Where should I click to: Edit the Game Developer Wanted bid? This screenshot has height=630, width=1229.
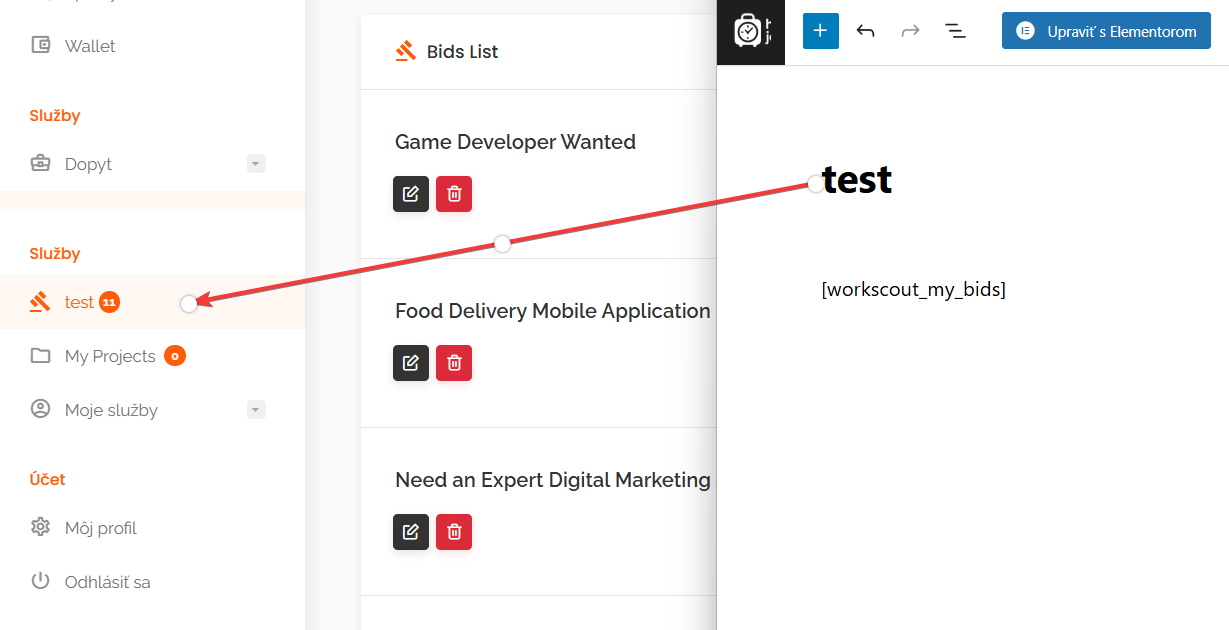(410, 194)
